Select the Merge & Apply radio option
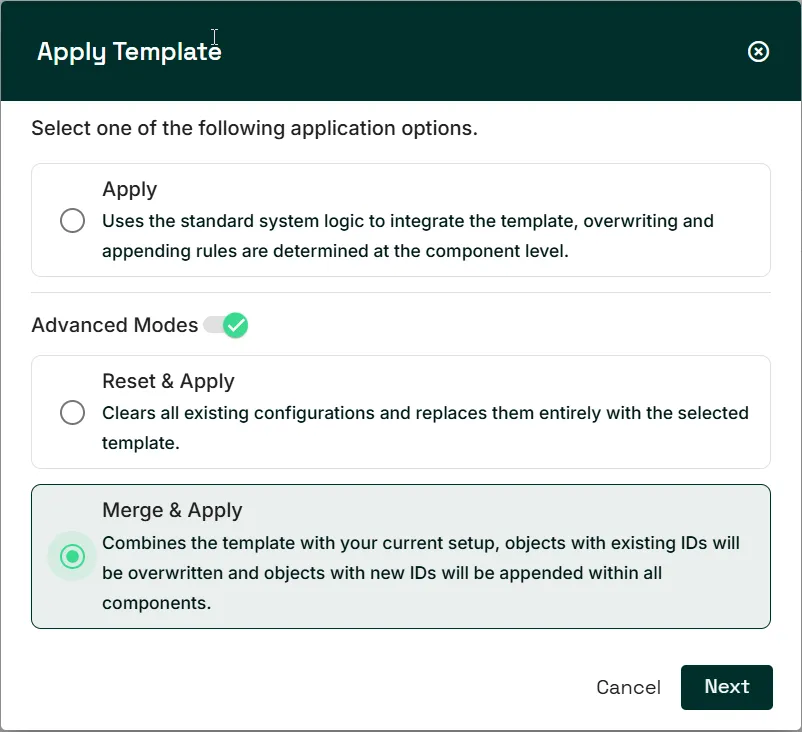Screen dimensions: 802x732 [x=73, y=556]
